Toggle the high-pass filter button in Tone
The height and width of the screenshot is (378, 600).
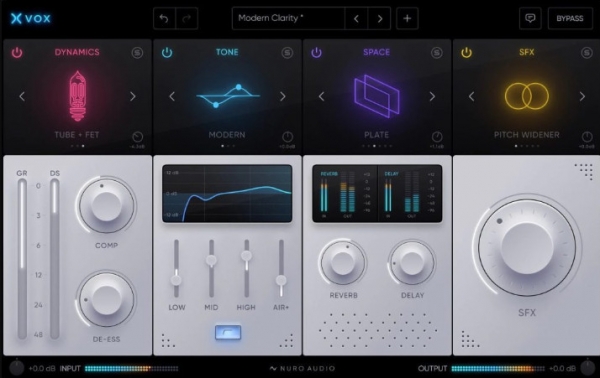228,332
